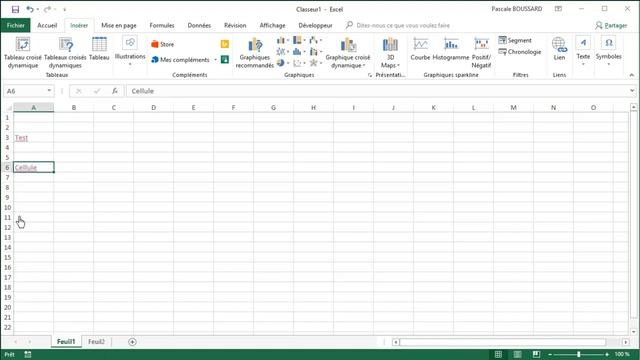Move the zoom slider handle
The image size is (640, 360).
tap(578, 354)
